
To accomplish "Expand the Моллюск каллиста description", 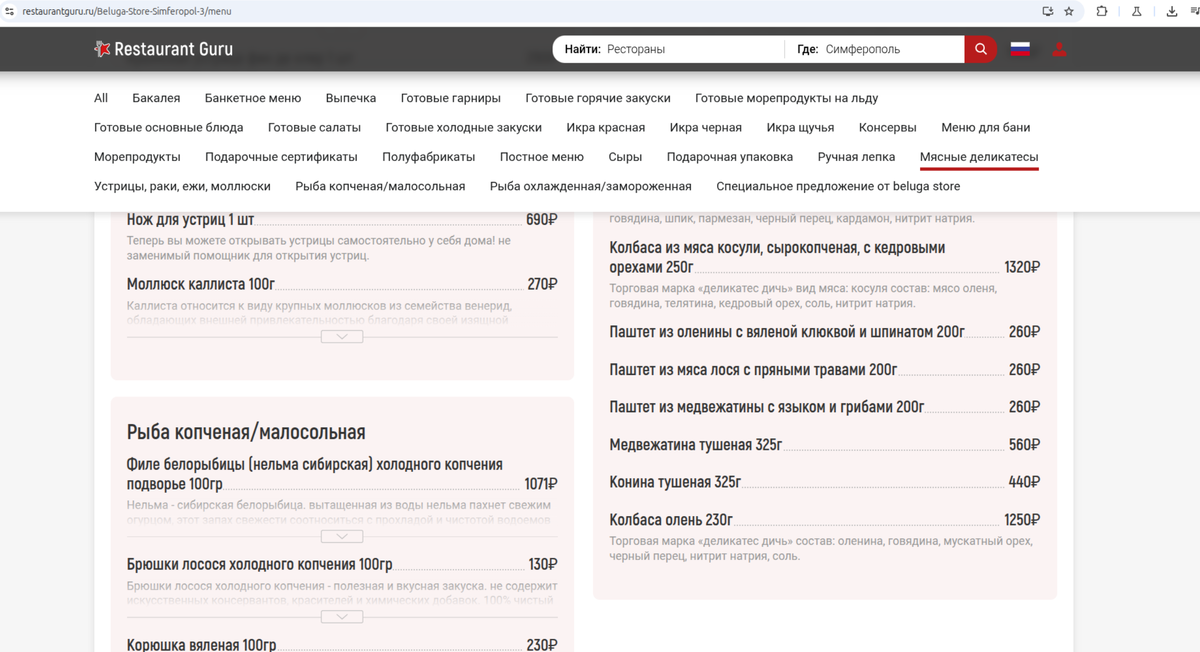I will point(342,336).
